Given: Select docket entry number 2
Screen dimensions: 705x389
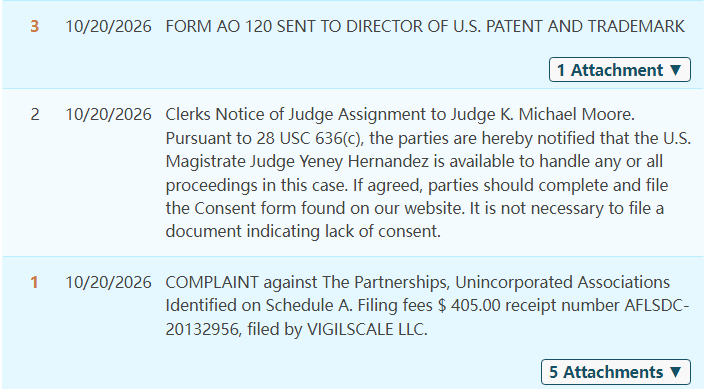Looking at the screenshot, I should click(35, 114).
